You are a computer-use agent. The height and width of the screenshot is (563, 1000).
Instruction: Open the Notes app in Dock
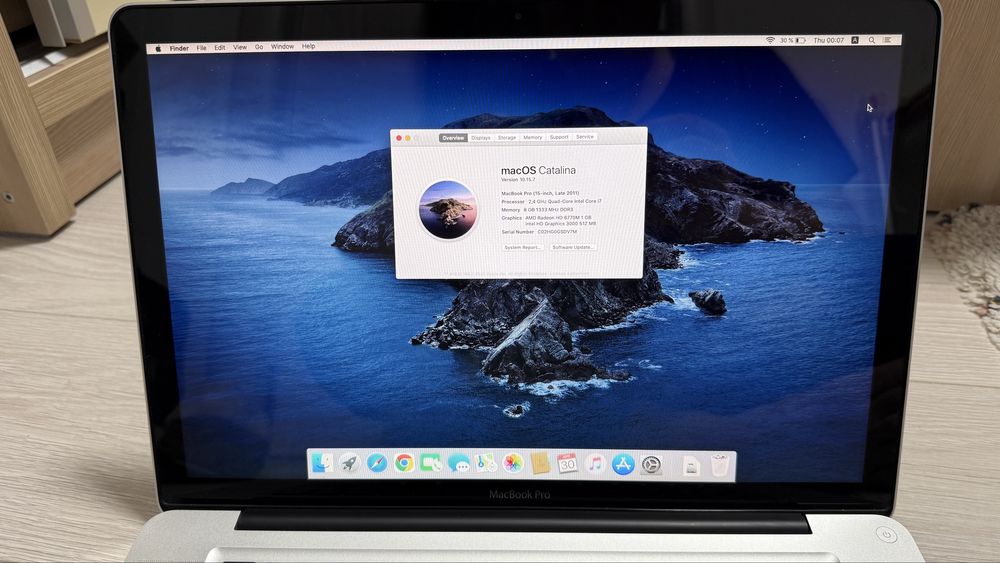coord(540,464)
